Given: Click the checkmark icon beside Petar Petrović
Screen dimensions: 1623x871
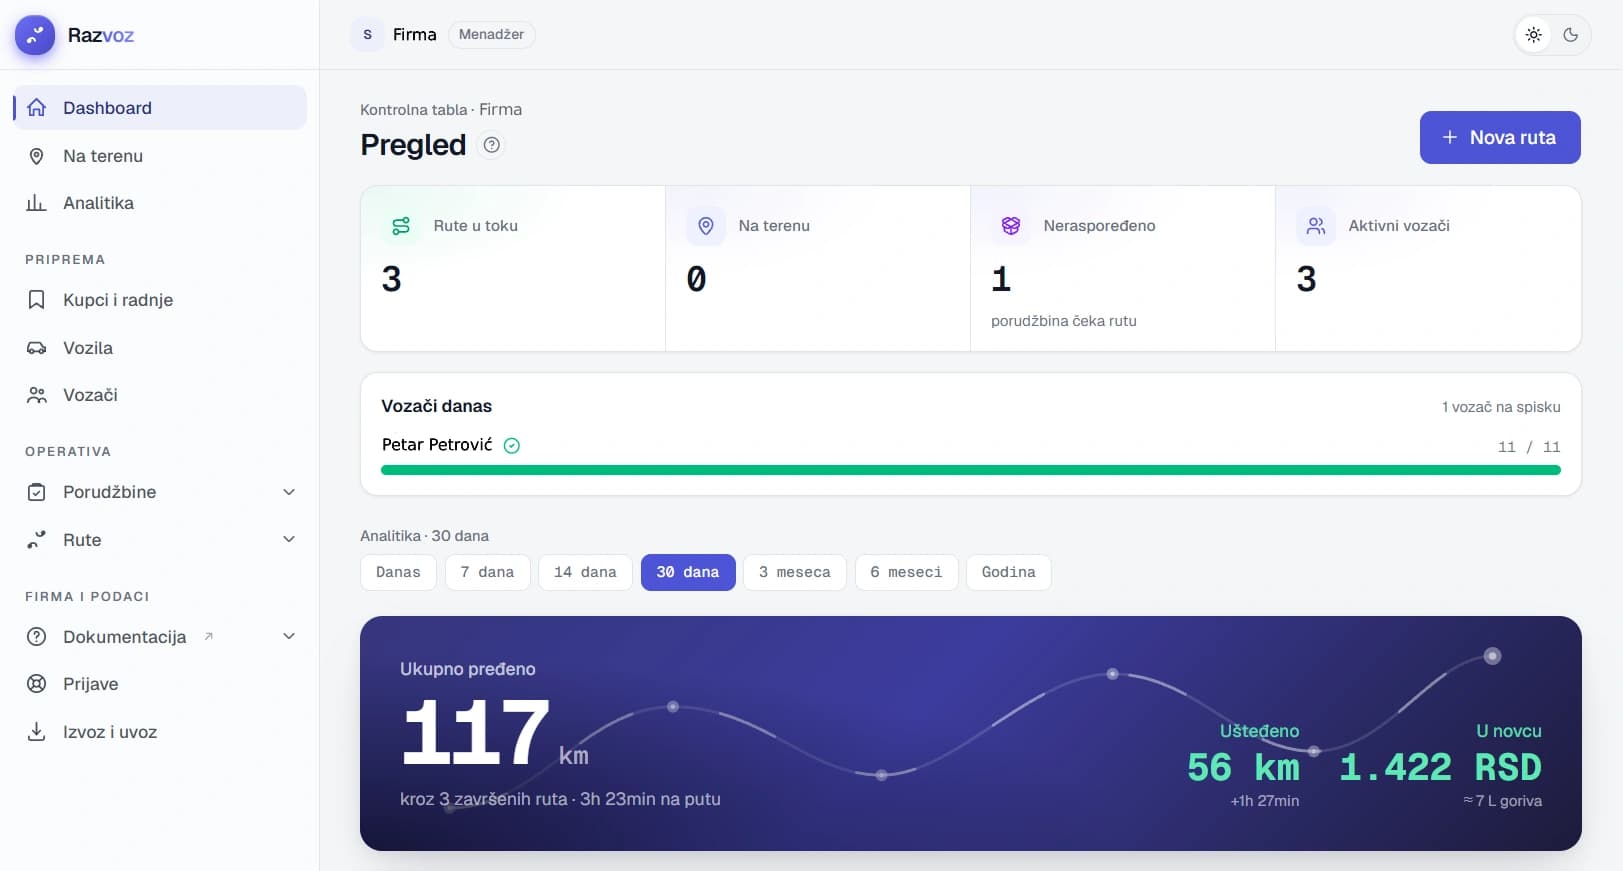Looking at the screenshot, I should (x=512, y=446).
